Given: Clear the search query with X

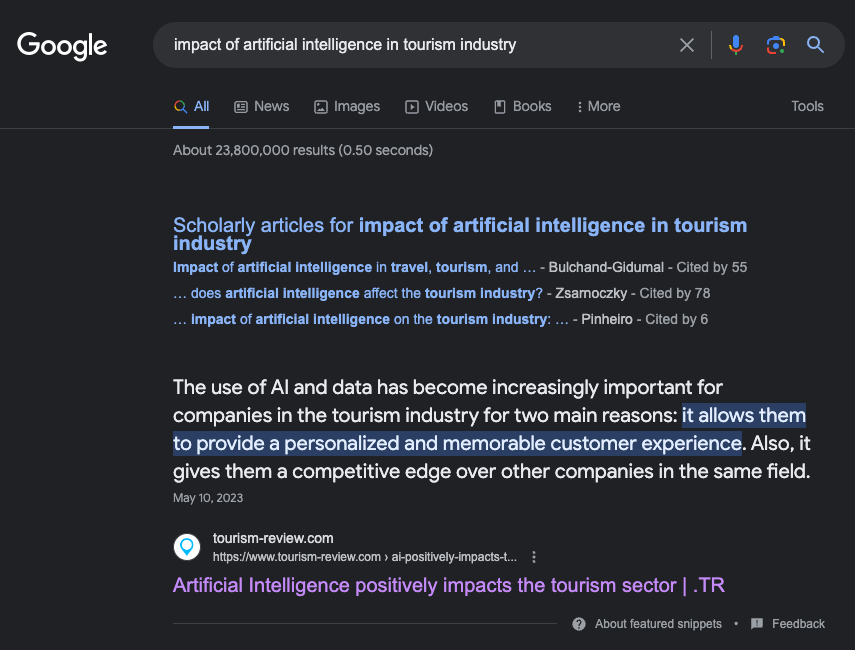Looking at the screenshot, I should point(687,45).
